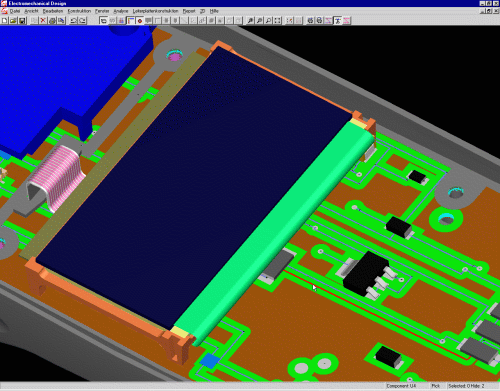Click the Pick field in the status bar
The width and height of the screenshot is (500, 391).
click(x=436, y=386)
